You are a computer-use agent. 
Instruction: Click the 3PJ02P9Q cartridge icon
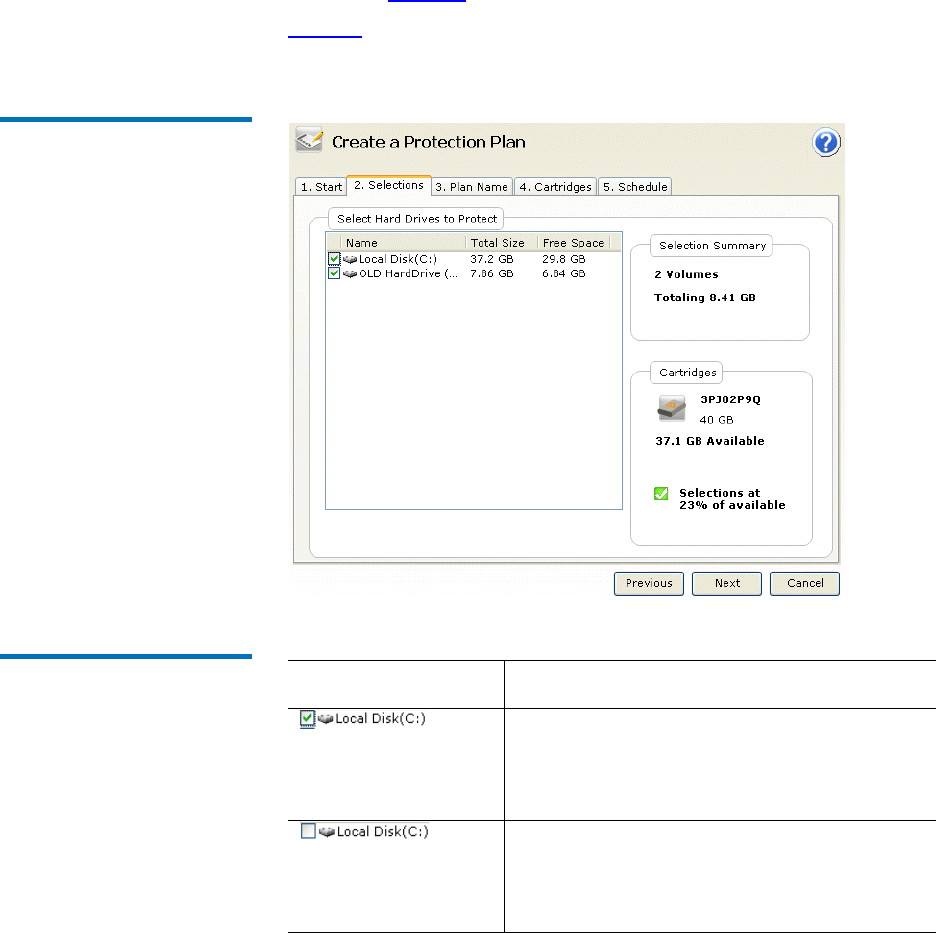pos(672,408)
